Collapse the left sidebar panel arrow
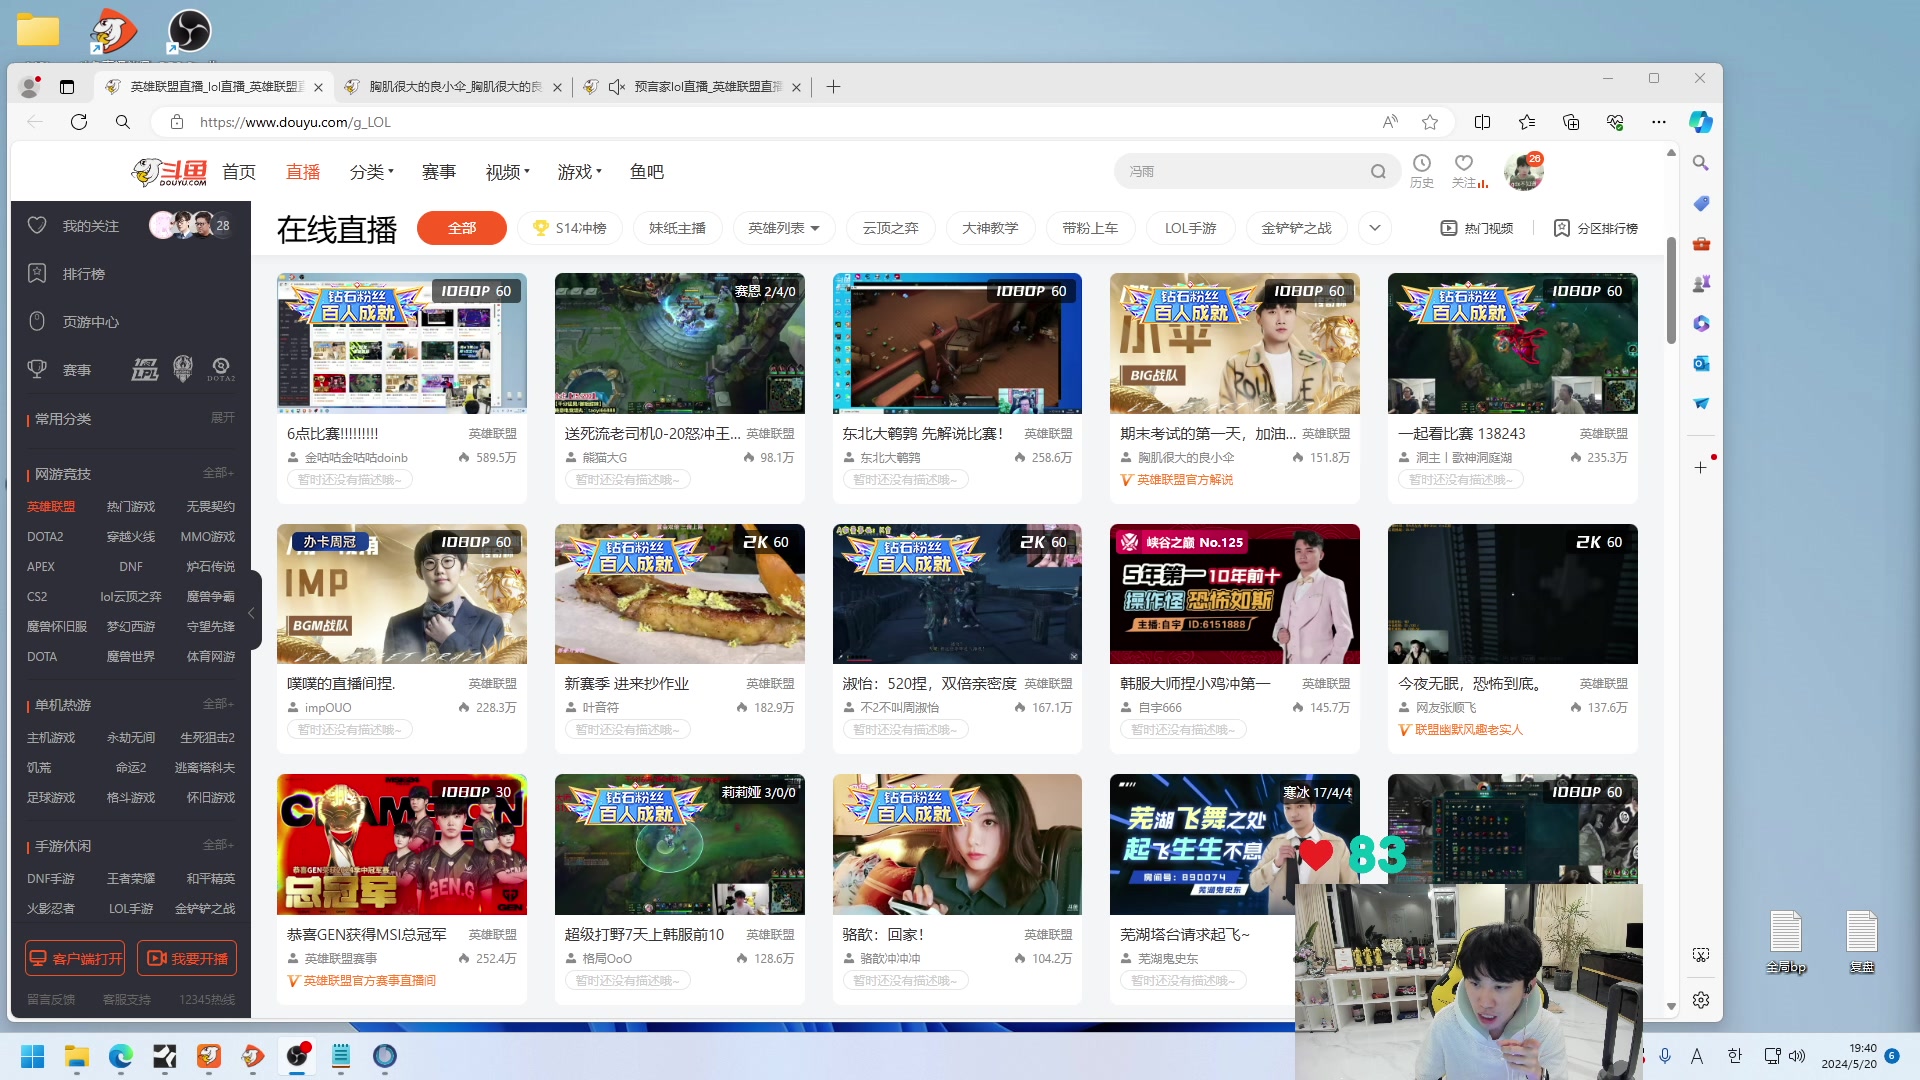The width and height of the screenshot is (1920, 1080). [252, 612]
